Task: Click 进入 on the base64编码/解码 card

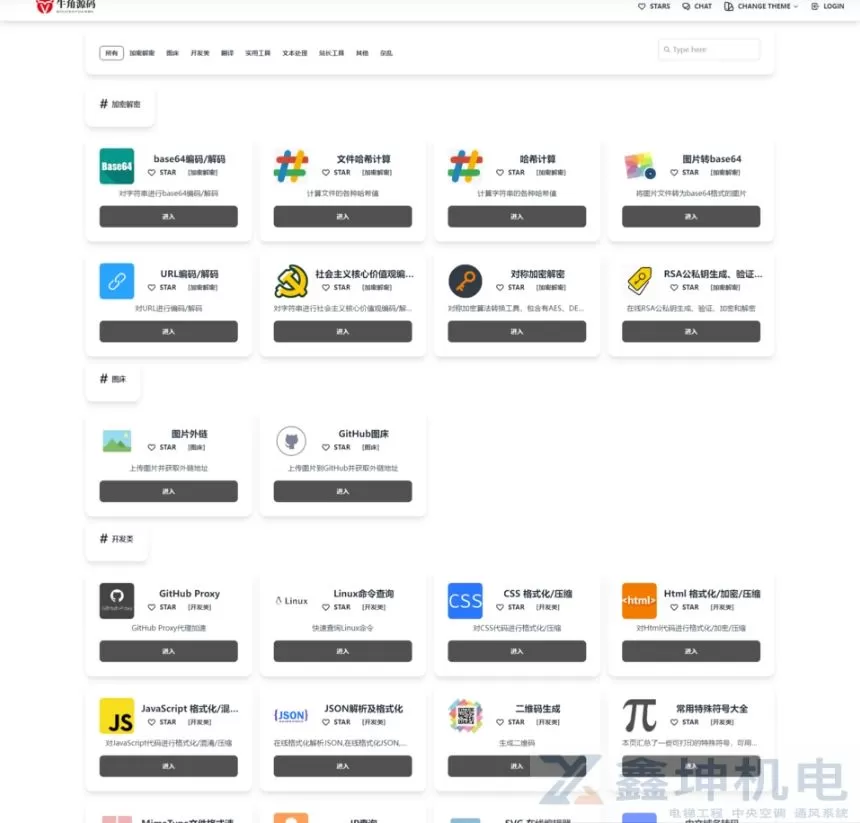Action: (x=168, y=217)
